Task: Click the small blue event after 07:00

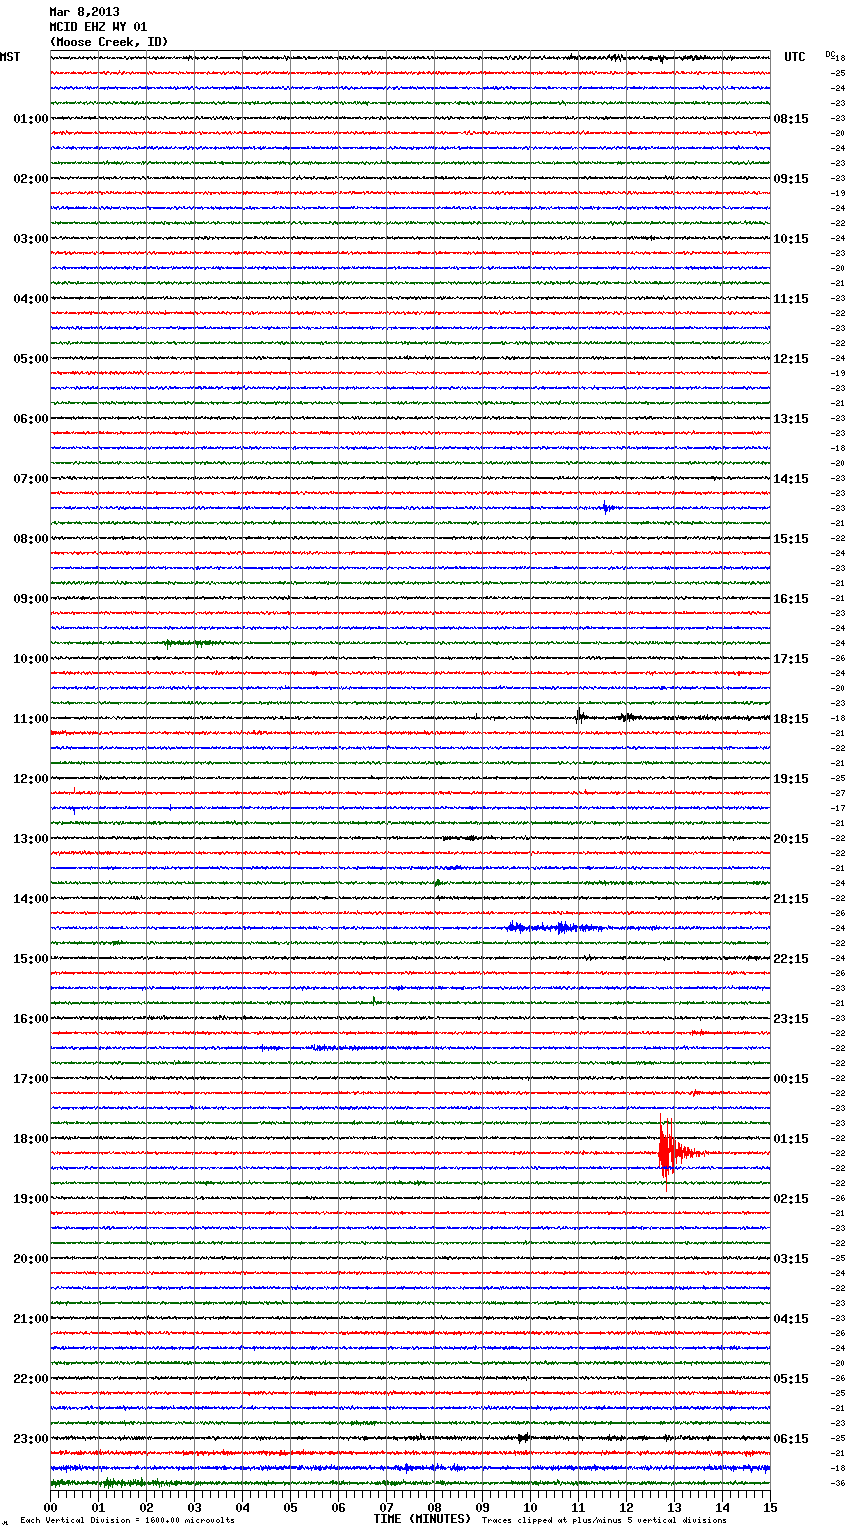Action: point(609,508)
